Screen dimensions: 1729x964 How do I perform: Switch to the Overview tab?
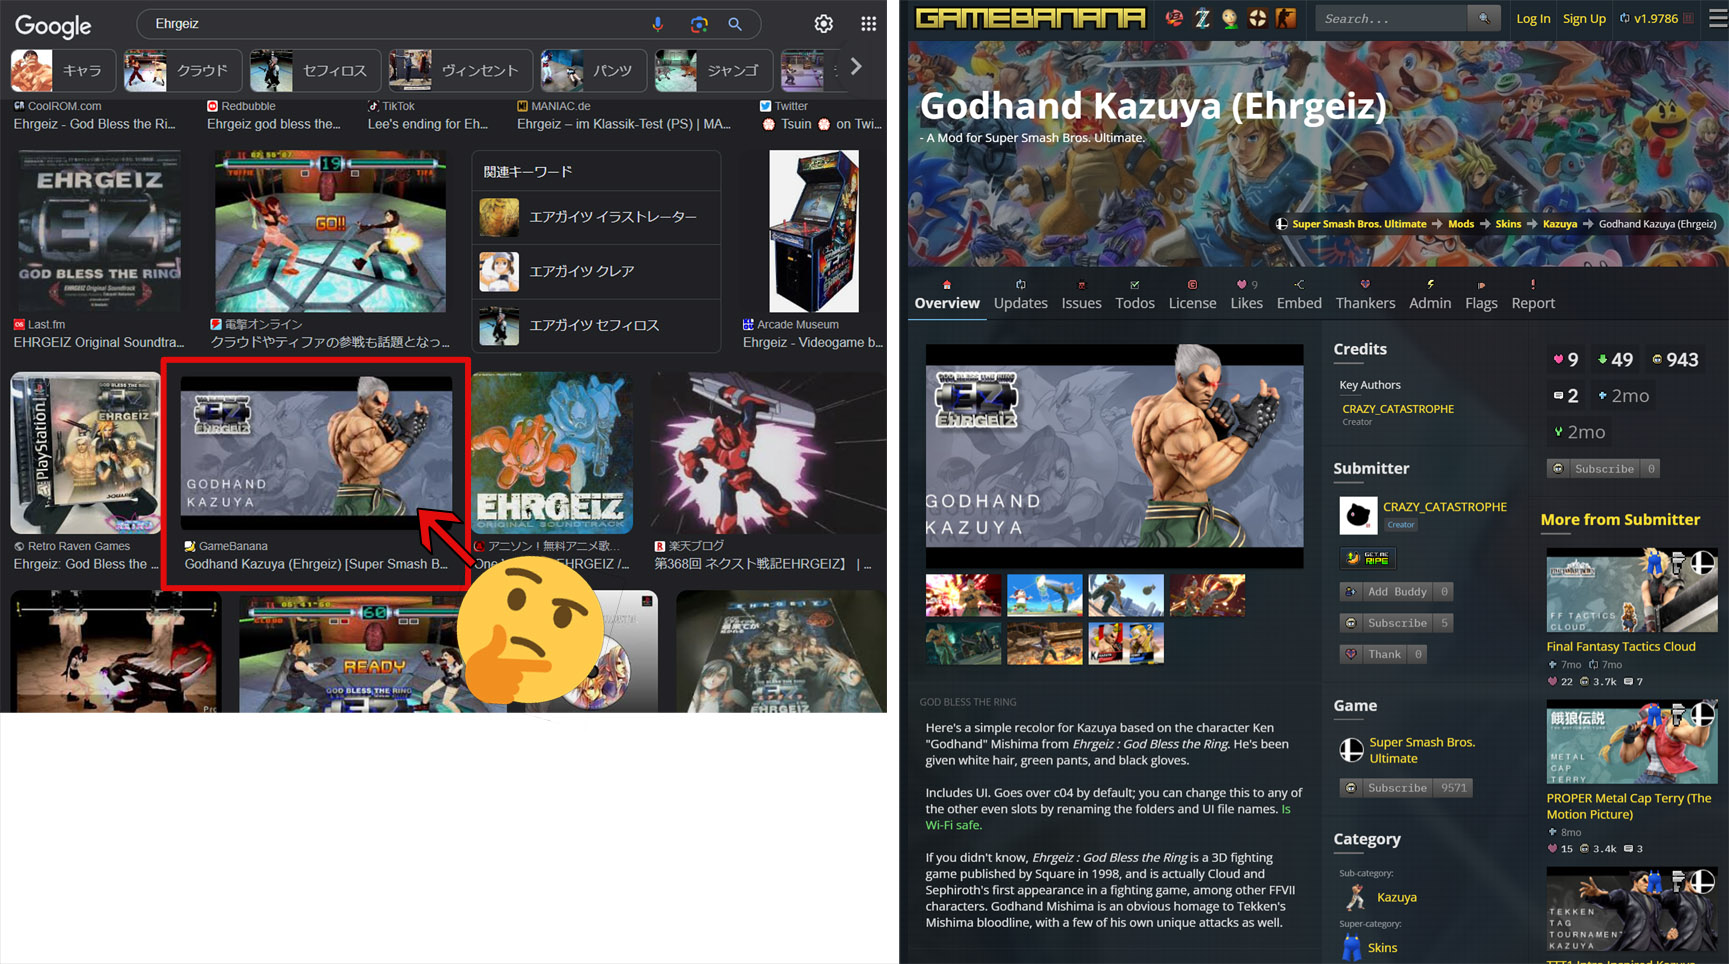coord(947,296)
